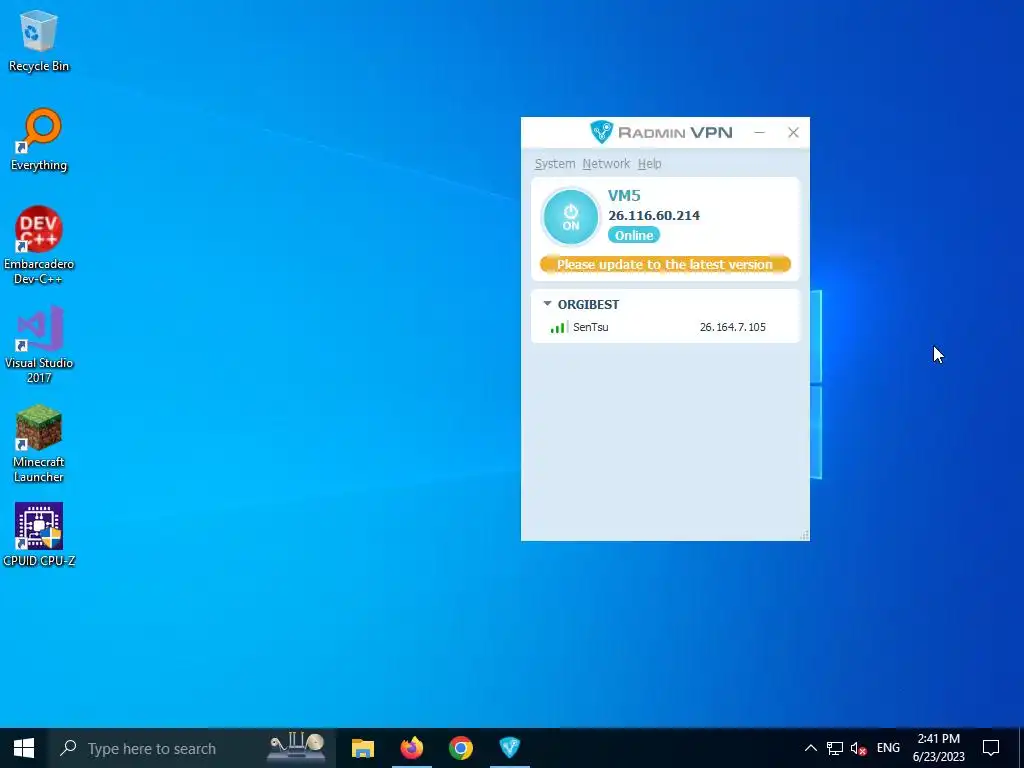
Task: Click the 'Please update to the latest version' banner
Action: tap(665, 264)
